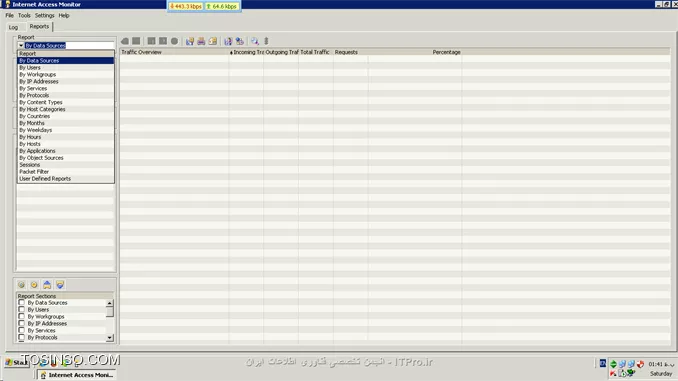Click the yellow export icon after the printer
The width and height of the screenshot is (678, 381).
point(213,41)
